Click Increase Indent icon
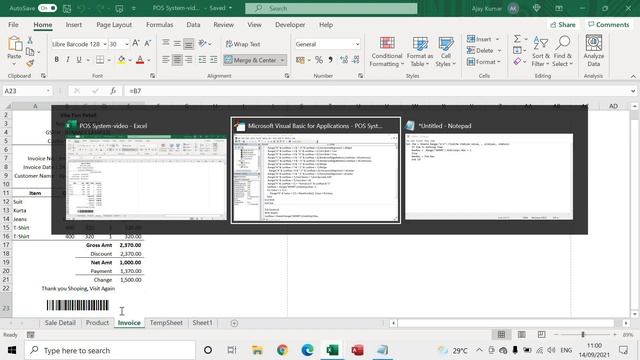Screen dimensions: 640x360 213,60
